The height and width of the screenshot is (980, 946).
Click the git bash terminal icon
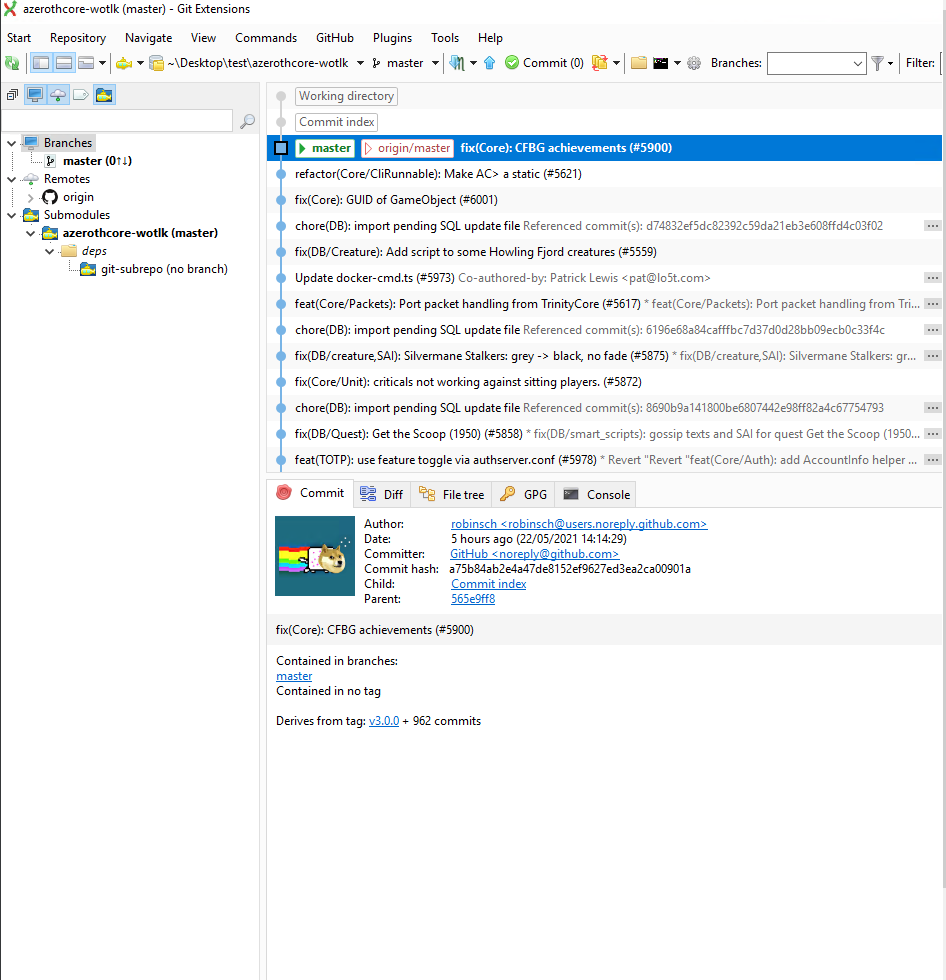(x=660, y=62)
